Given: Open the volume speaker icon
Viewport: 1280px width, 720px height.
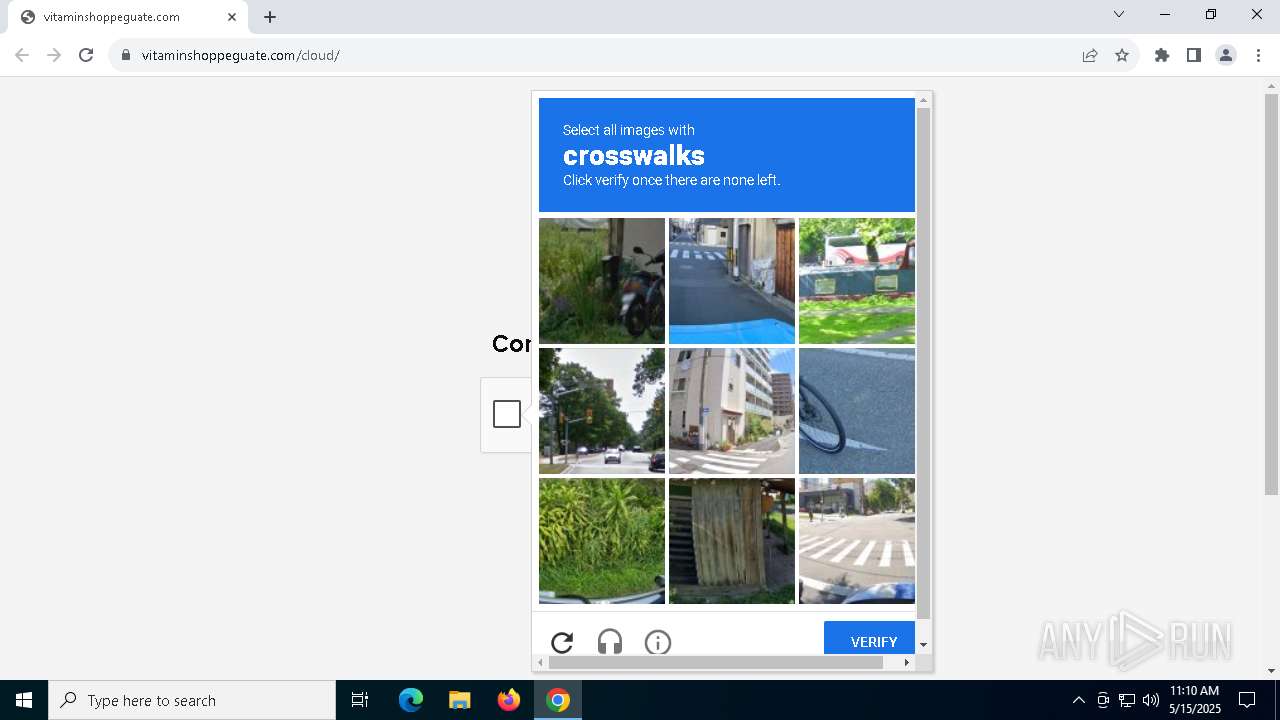Looking at the screenshot, I should [1151, 700].
